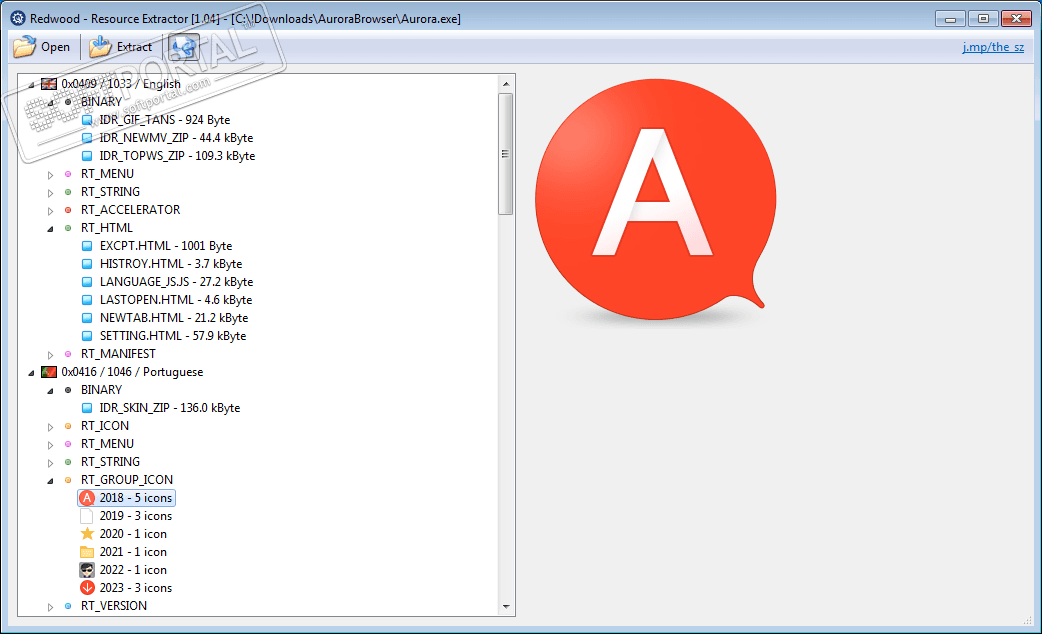This screenshot has height=634, width=1042.
Task: Expand the RT_ICON node
Action: 51,427
